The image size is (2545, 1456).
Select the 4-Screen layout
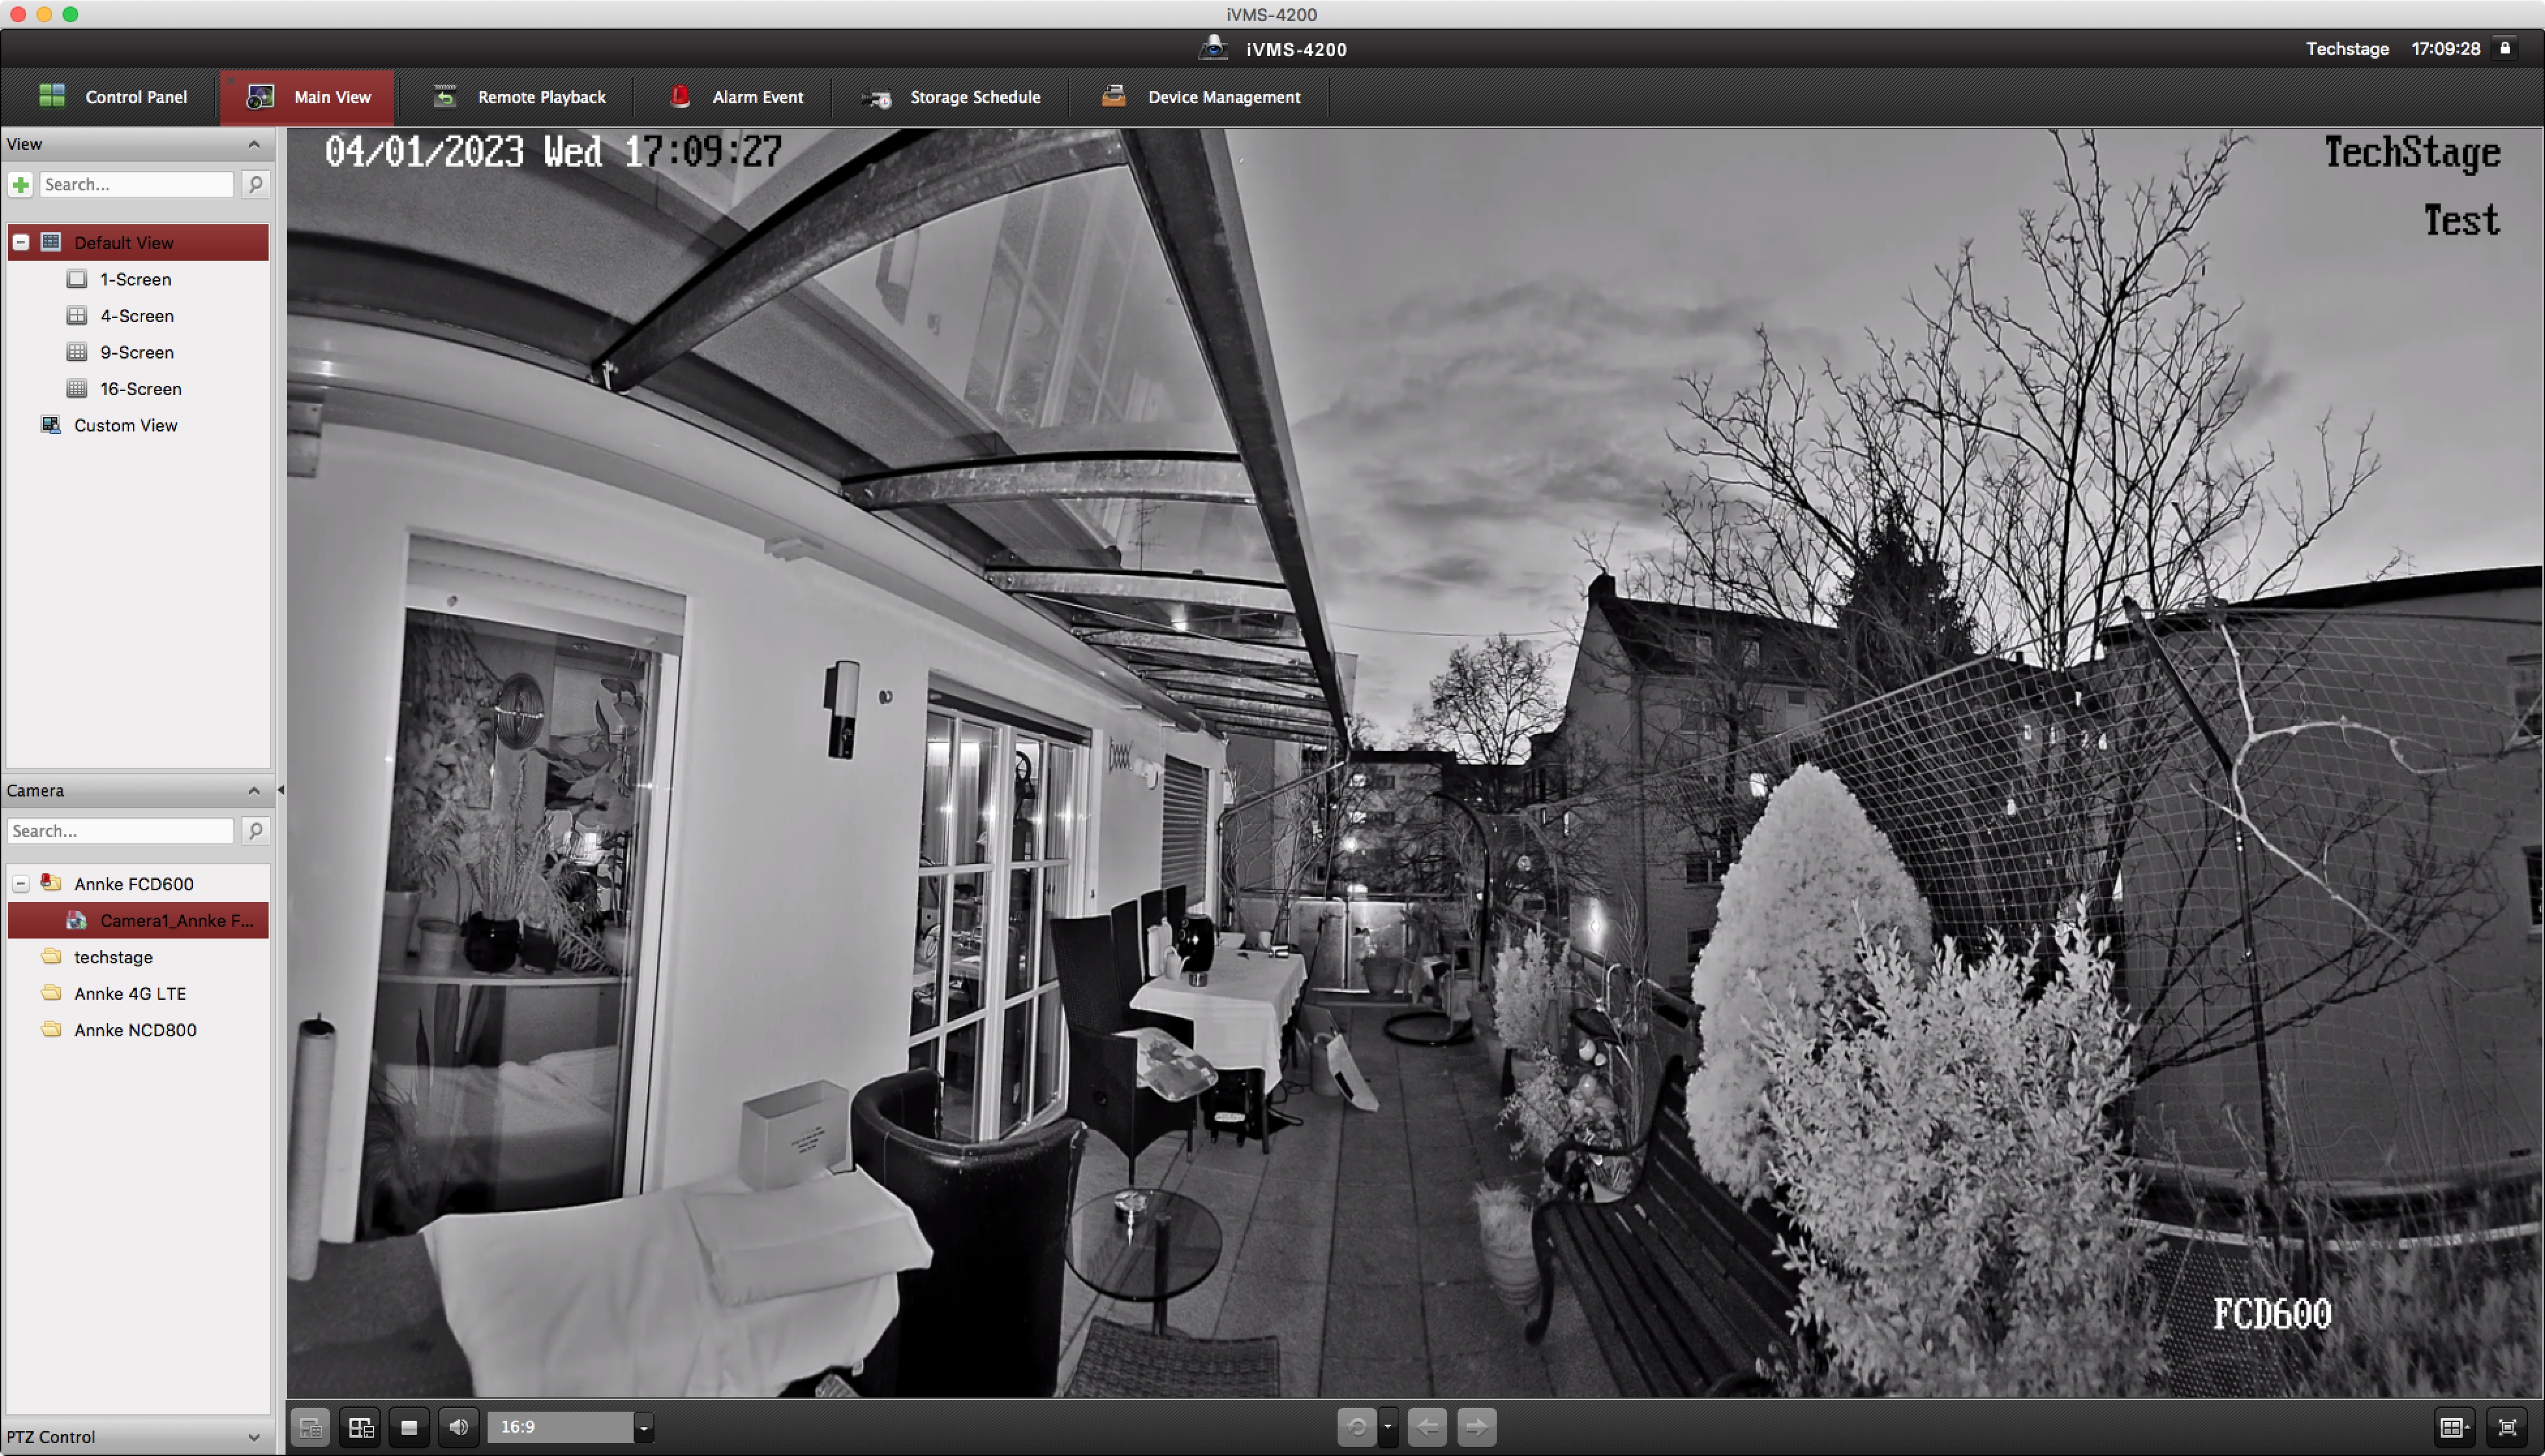136,316
